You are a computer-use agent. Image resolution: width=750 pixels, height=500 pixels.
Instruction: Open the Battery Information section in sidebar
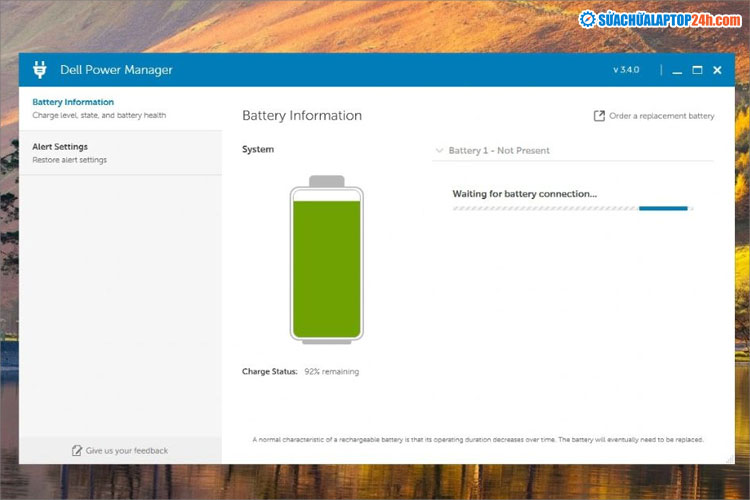point(120,109)
